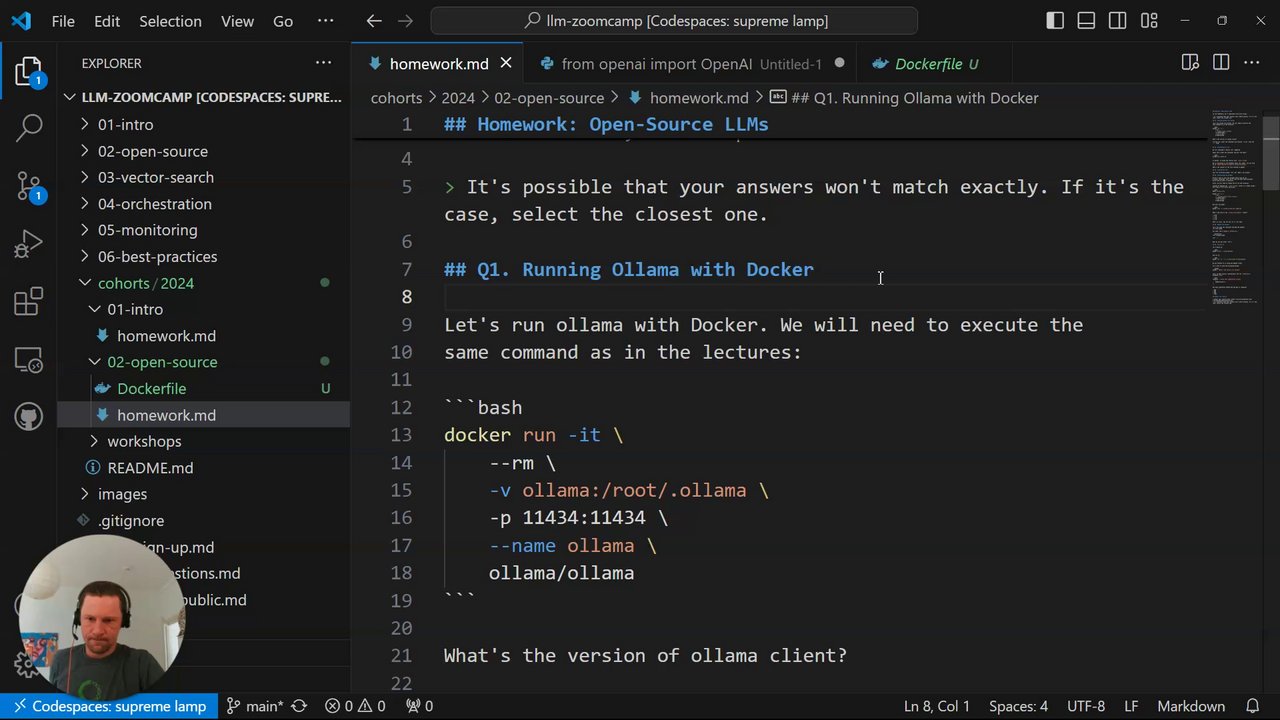Click the editor vertical scrollbar thumb
Screen dimensions: 1280x720
pyautogui.click(x=1271, y=153)
